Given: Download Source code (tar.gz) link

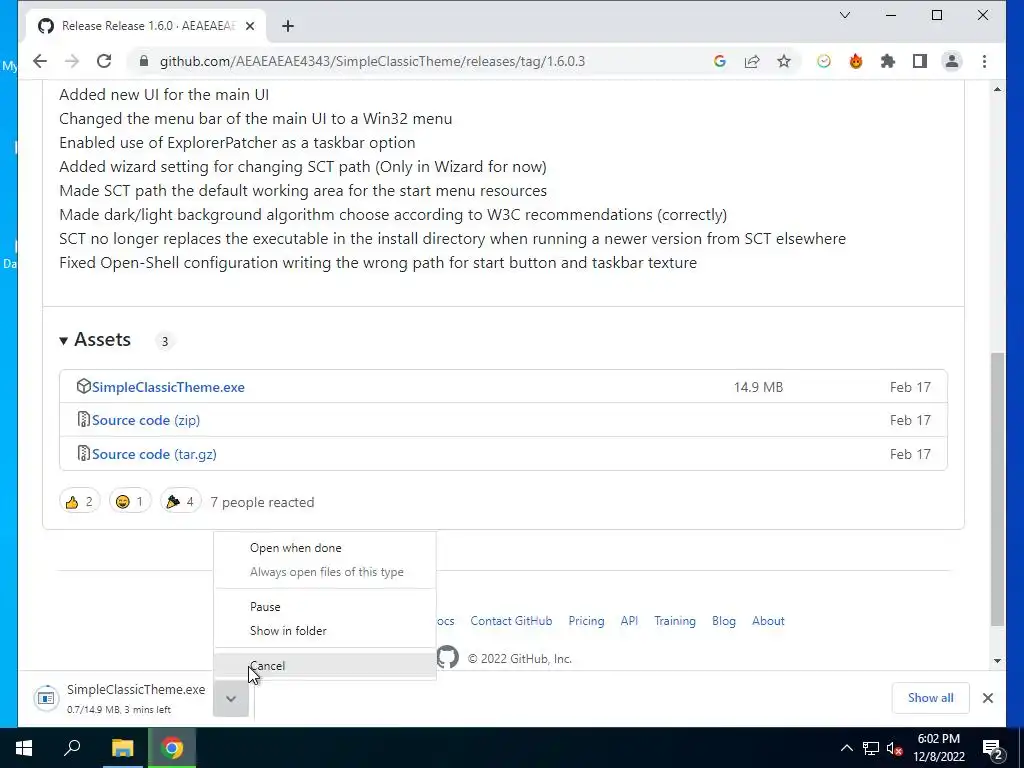Looking at the screenshot, I should pyautogui.click(x=154, y=455).
